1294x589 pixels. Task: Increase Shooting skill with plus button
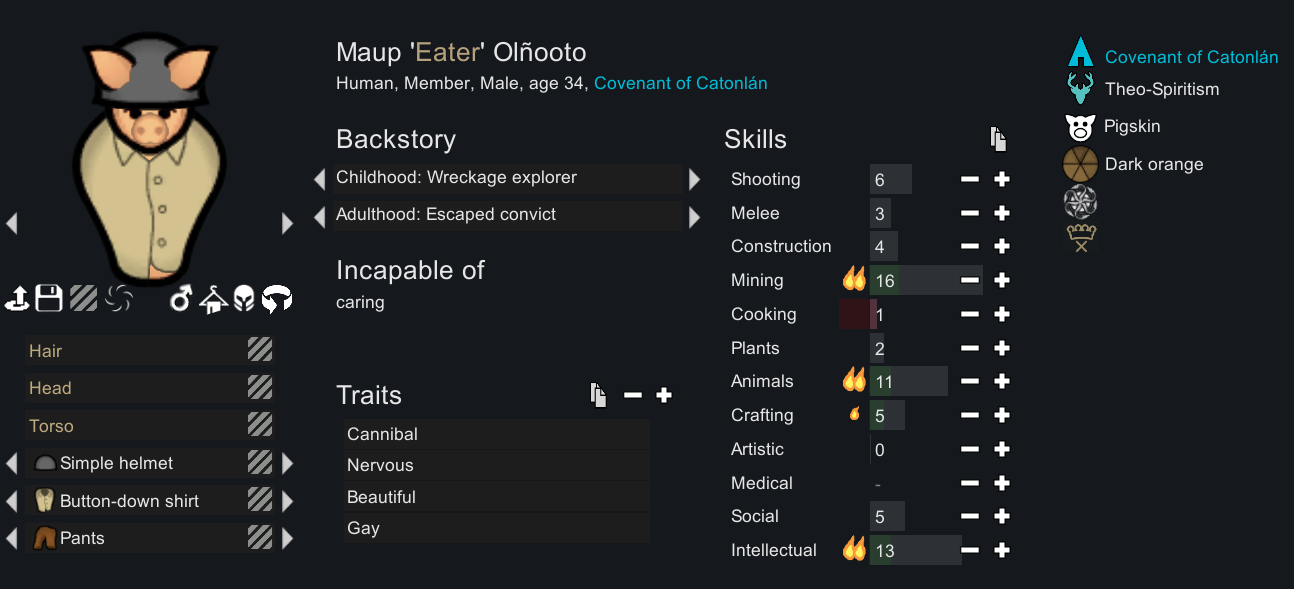point(1002,179)
